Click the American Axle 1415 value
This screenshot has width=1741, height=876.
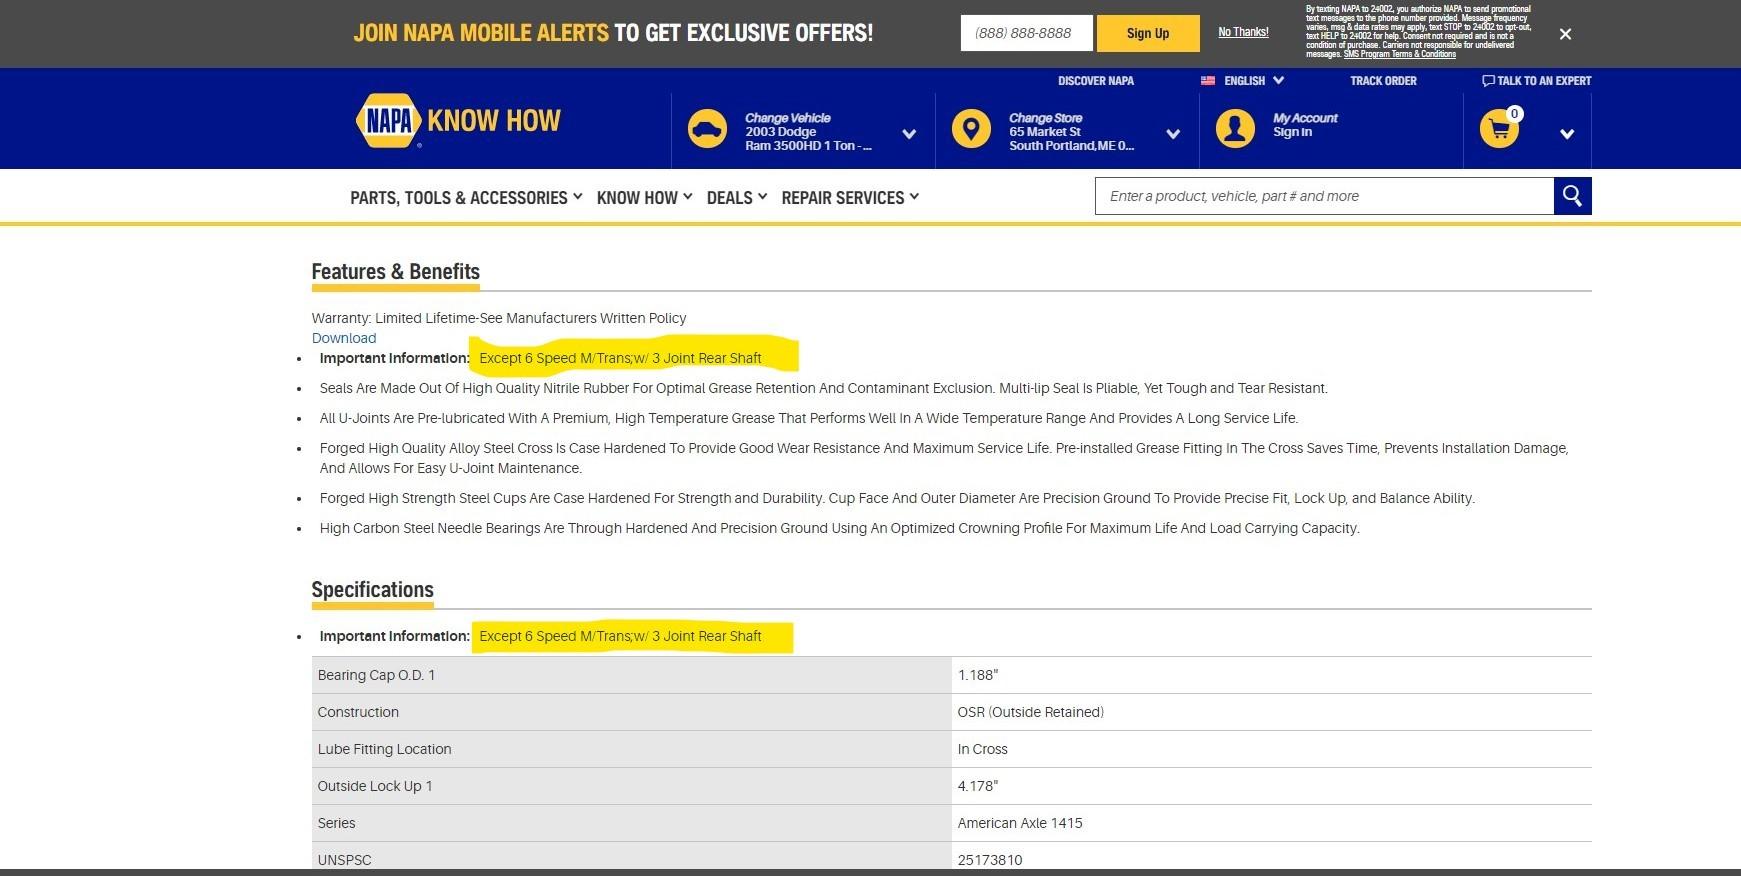coord(1020,823)
